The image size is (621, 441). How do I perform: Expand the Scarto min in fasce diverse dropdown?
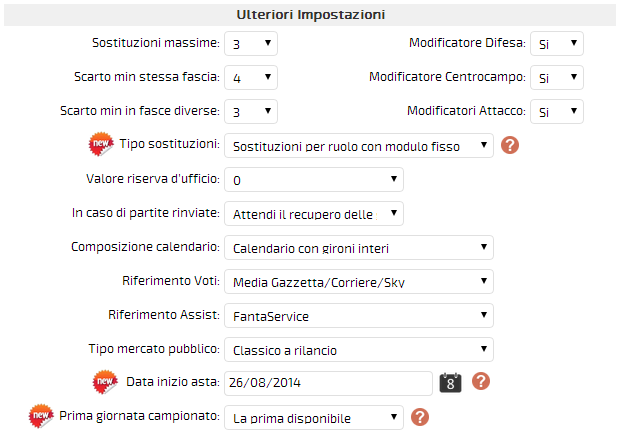click(x=251, y=112)
